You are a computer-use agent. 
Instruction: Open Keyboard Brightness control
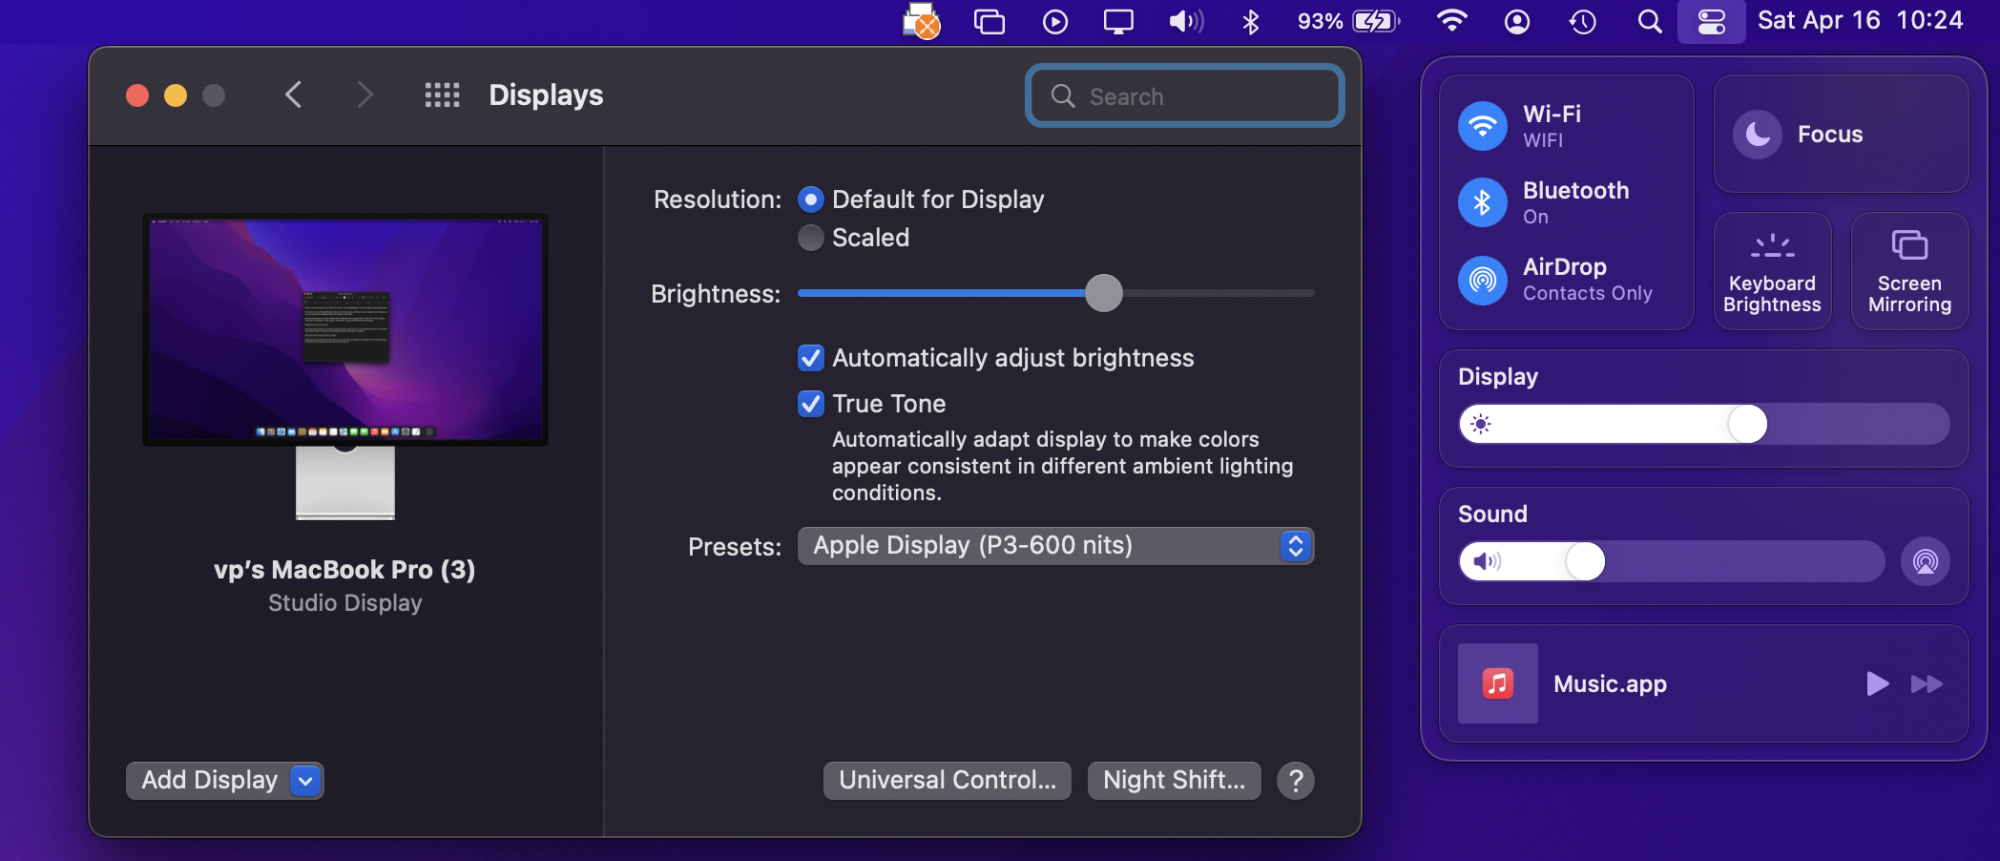pyautogui.click(x=1772, y=271)
